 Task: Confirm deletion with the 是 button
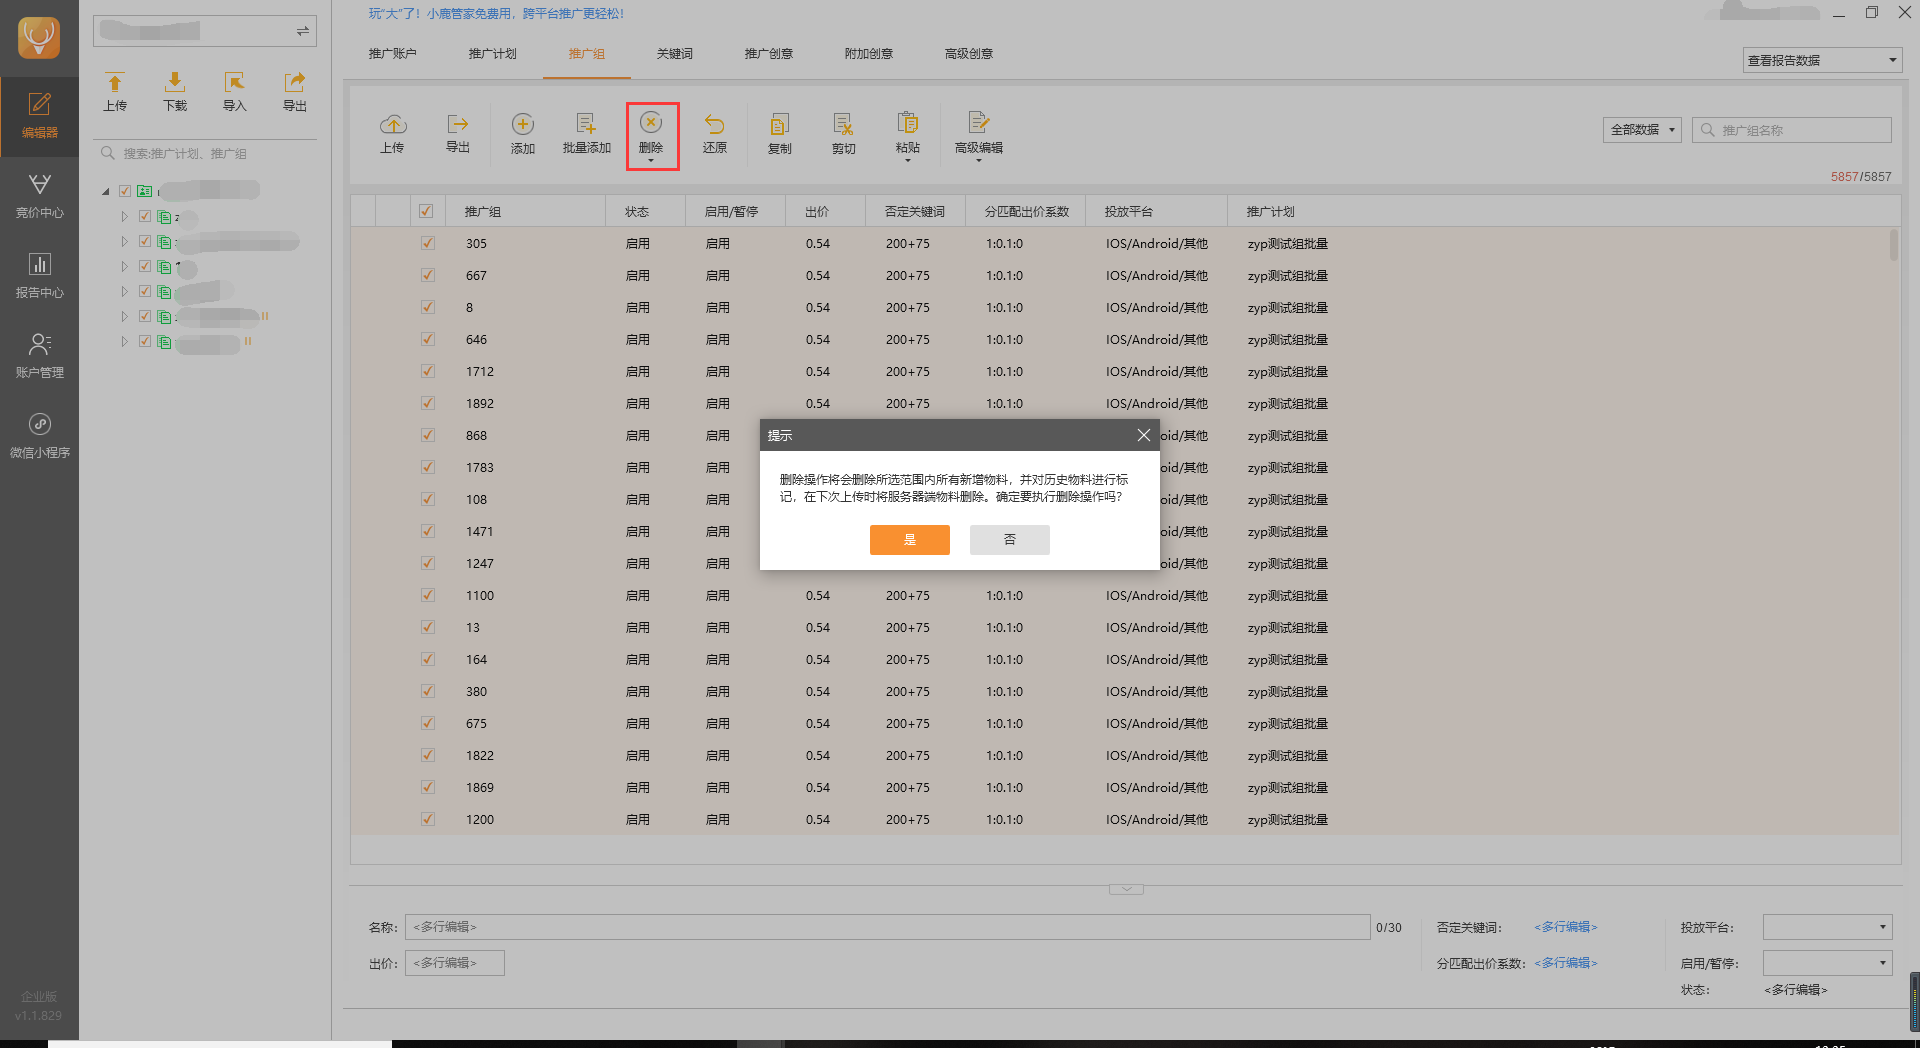(x=910, y=540)
